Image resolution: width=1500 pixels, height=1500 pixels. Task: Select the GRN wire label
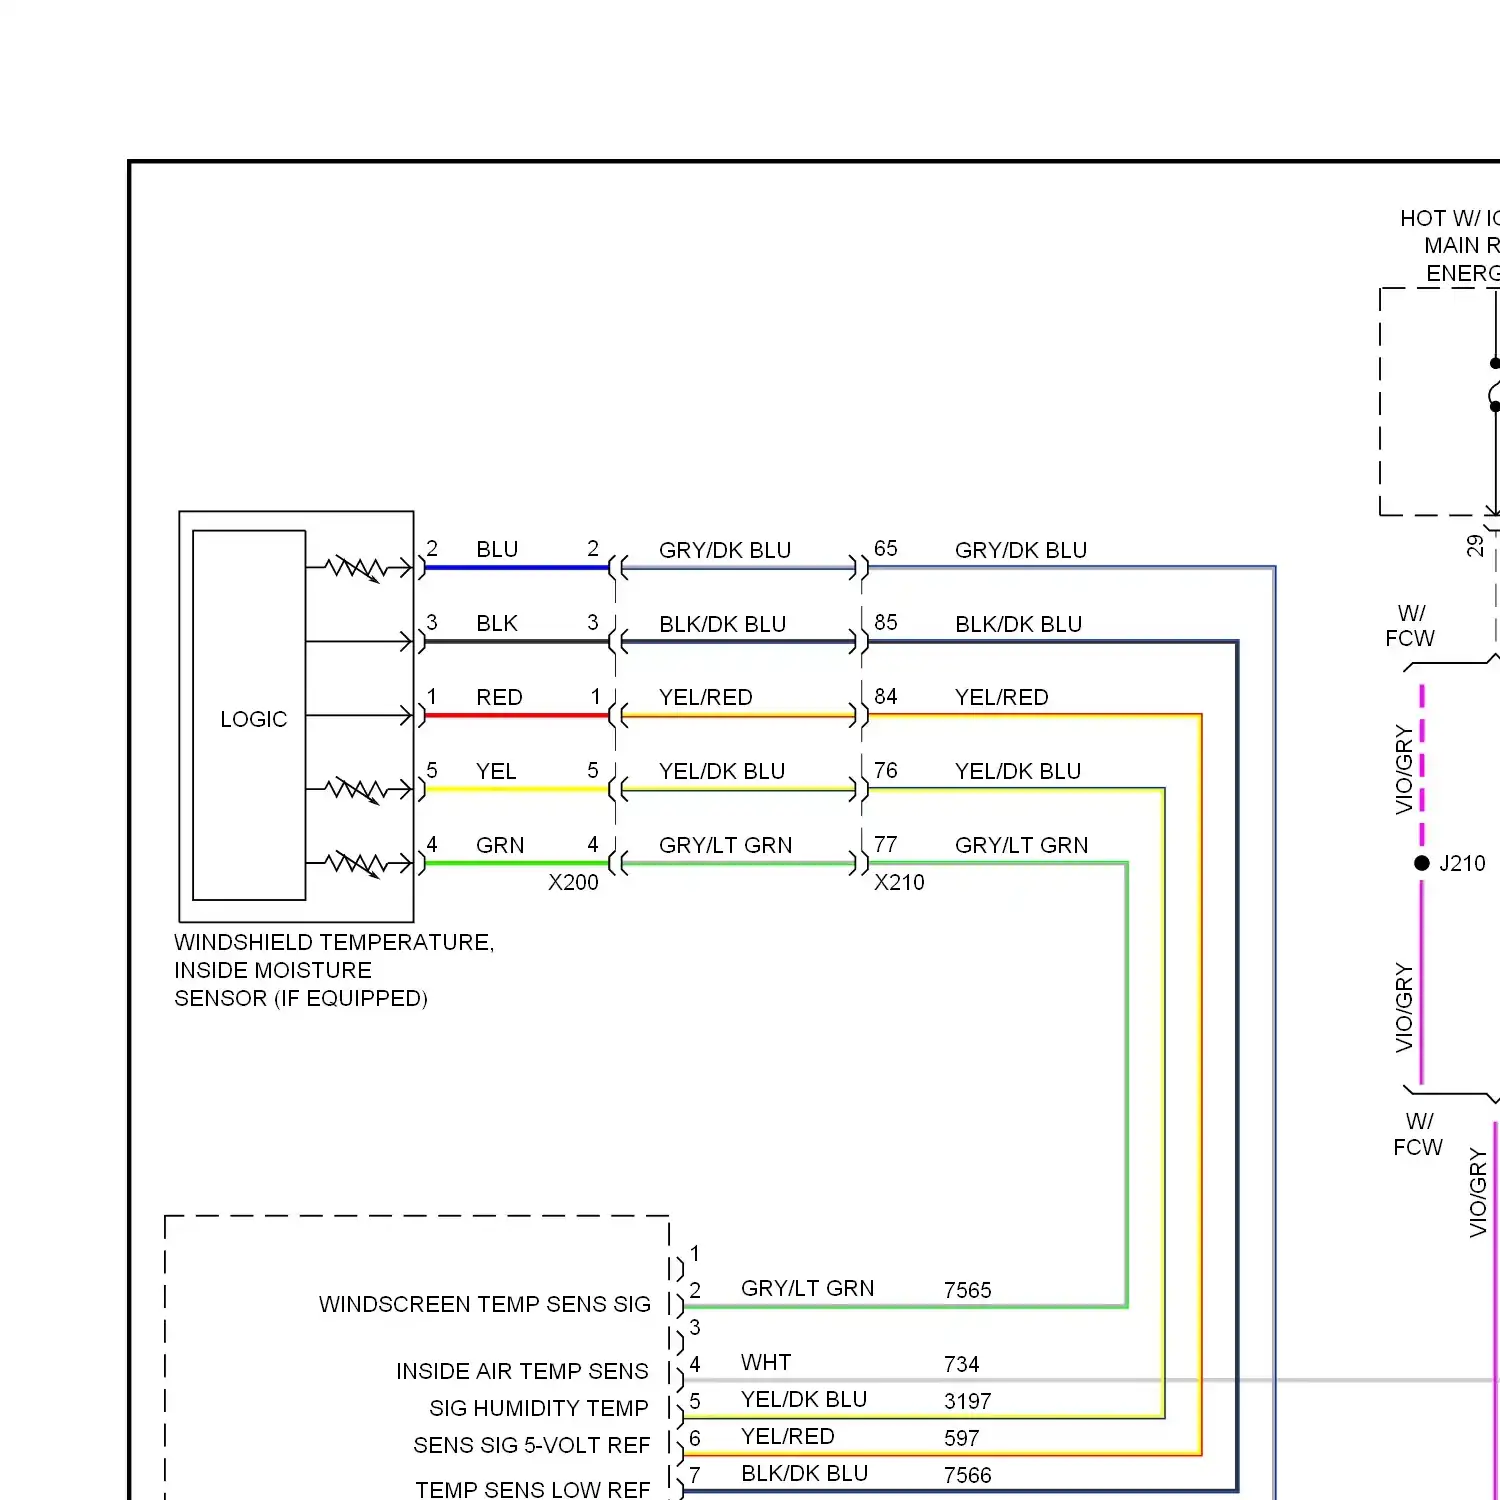[500, 845]
